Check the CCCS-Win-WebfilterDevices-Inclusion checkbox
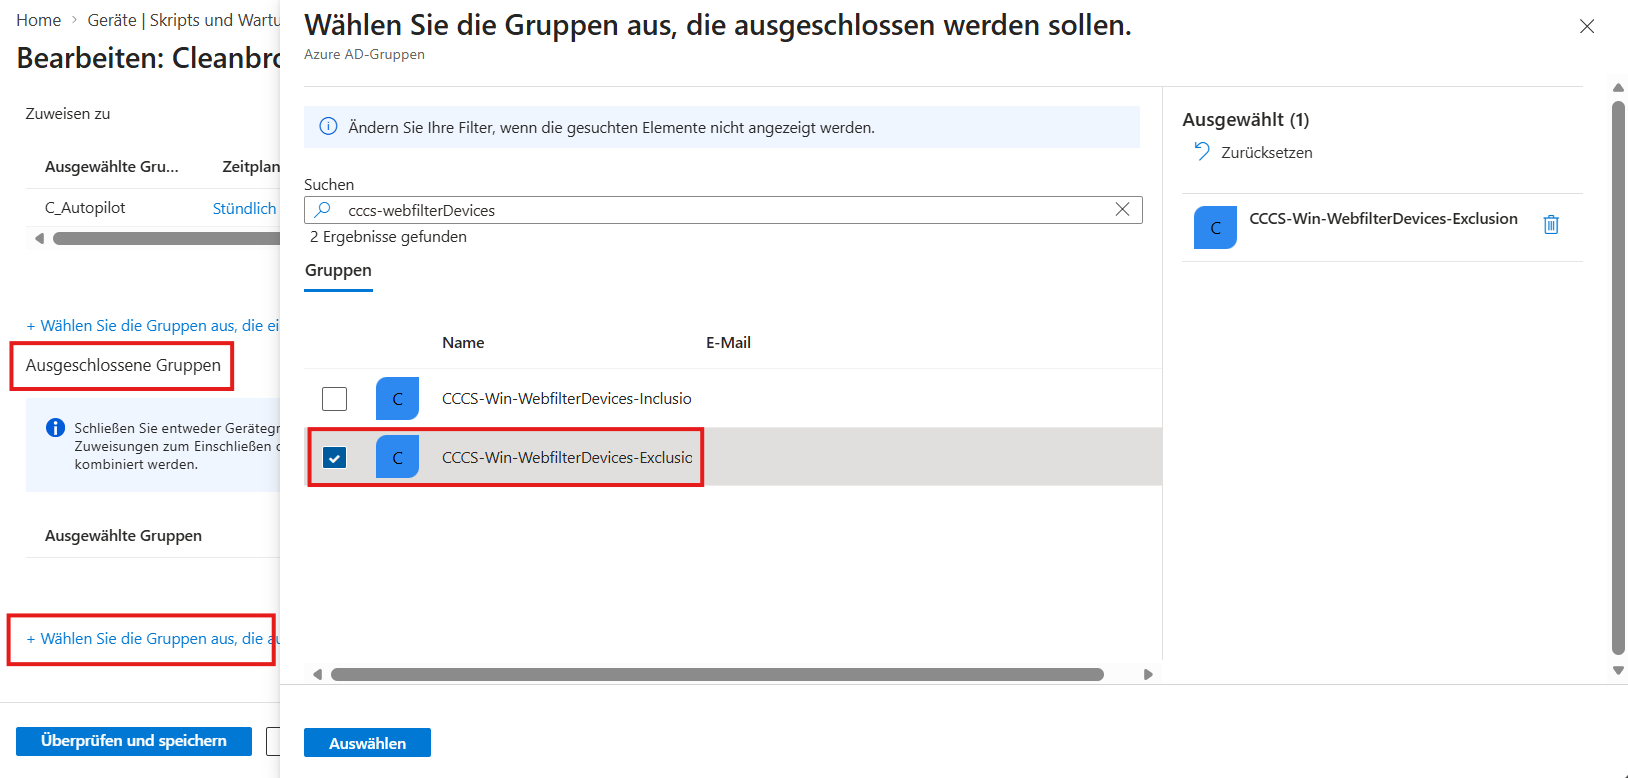 335,398
